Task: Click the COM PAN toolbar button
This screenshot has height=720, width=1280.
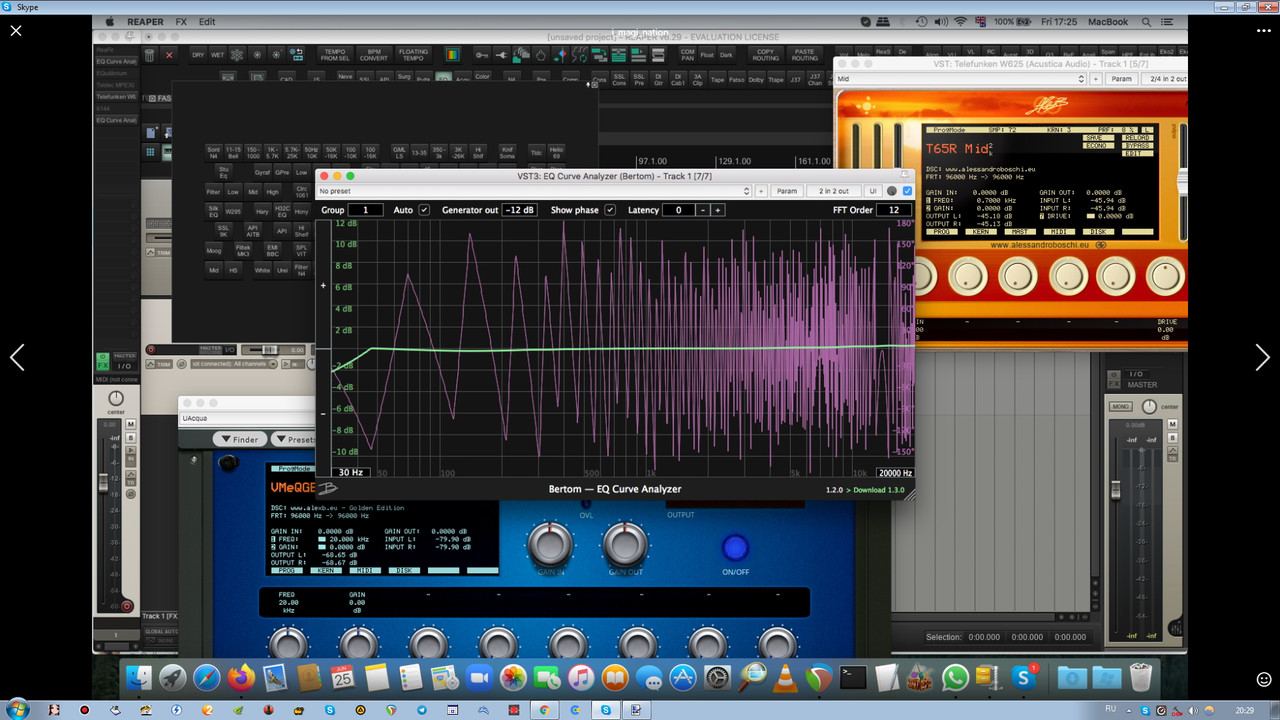Action: [x=687, y=55]
